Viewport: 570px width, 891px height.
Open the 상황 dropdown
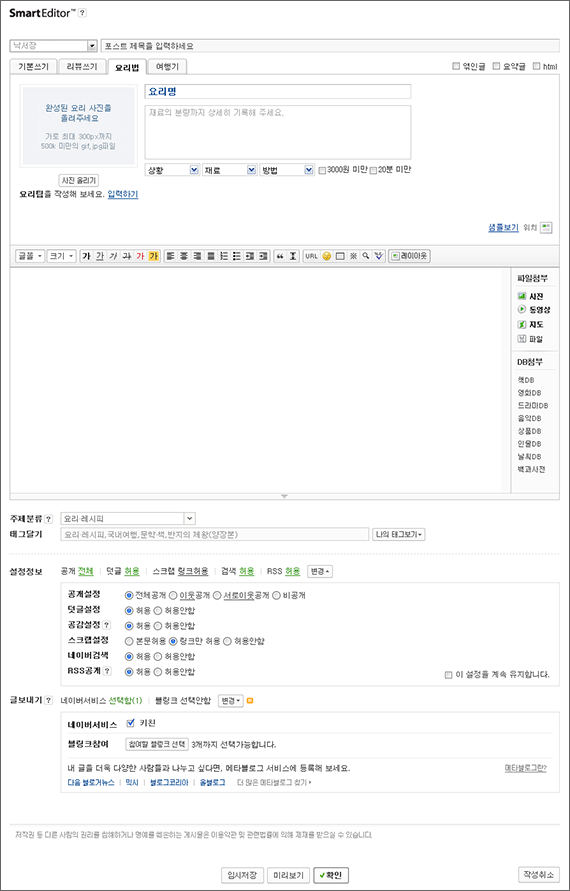(172, 170)
